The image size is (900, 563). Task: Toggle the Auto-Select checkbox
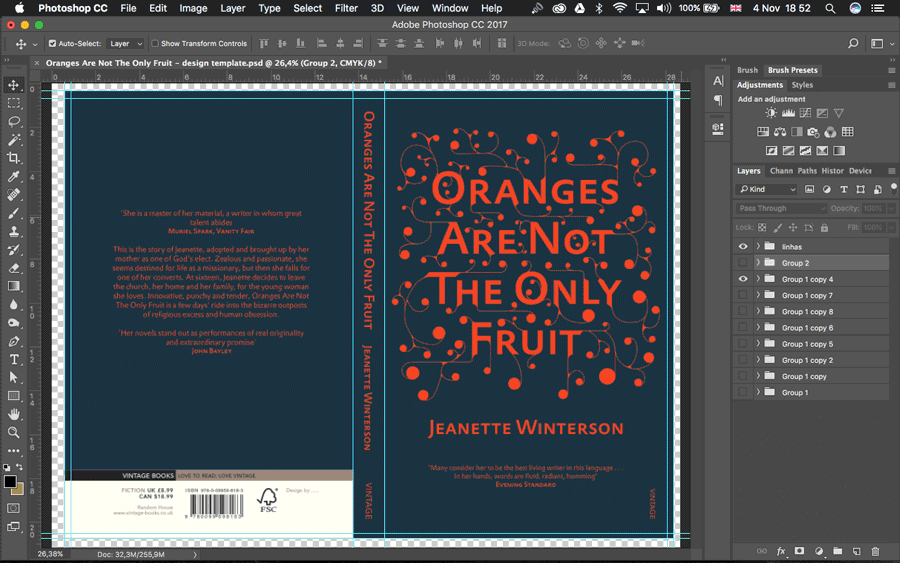click(52, 44)
